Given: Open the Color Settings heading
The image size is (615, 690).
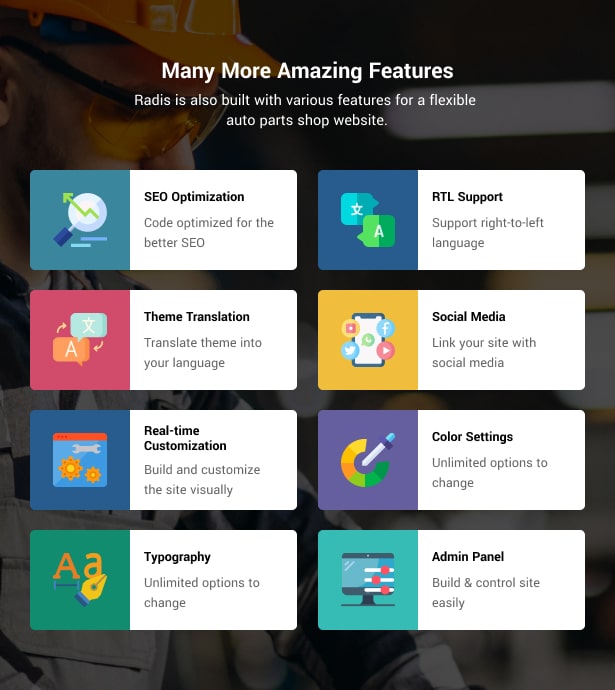Looking at the screenshot, I should pyautogui.click(x=472, y=437).
